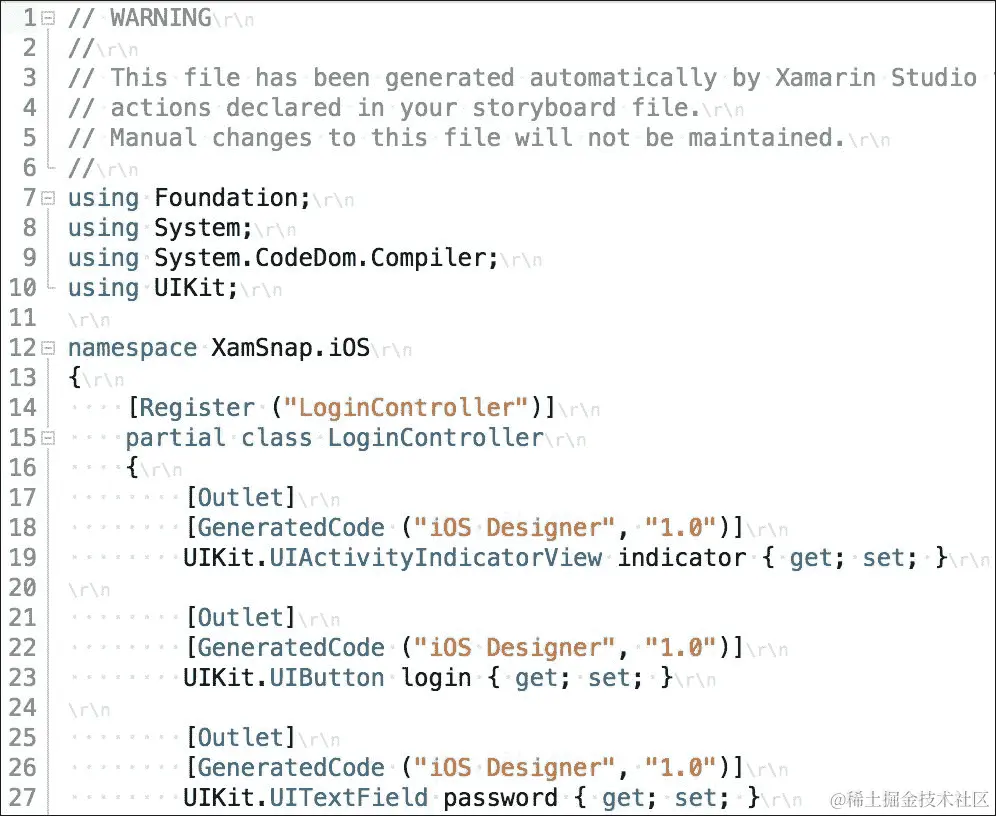Click 'Manual changes to this file' comment

pyautogui.click(x=306, y=138)
